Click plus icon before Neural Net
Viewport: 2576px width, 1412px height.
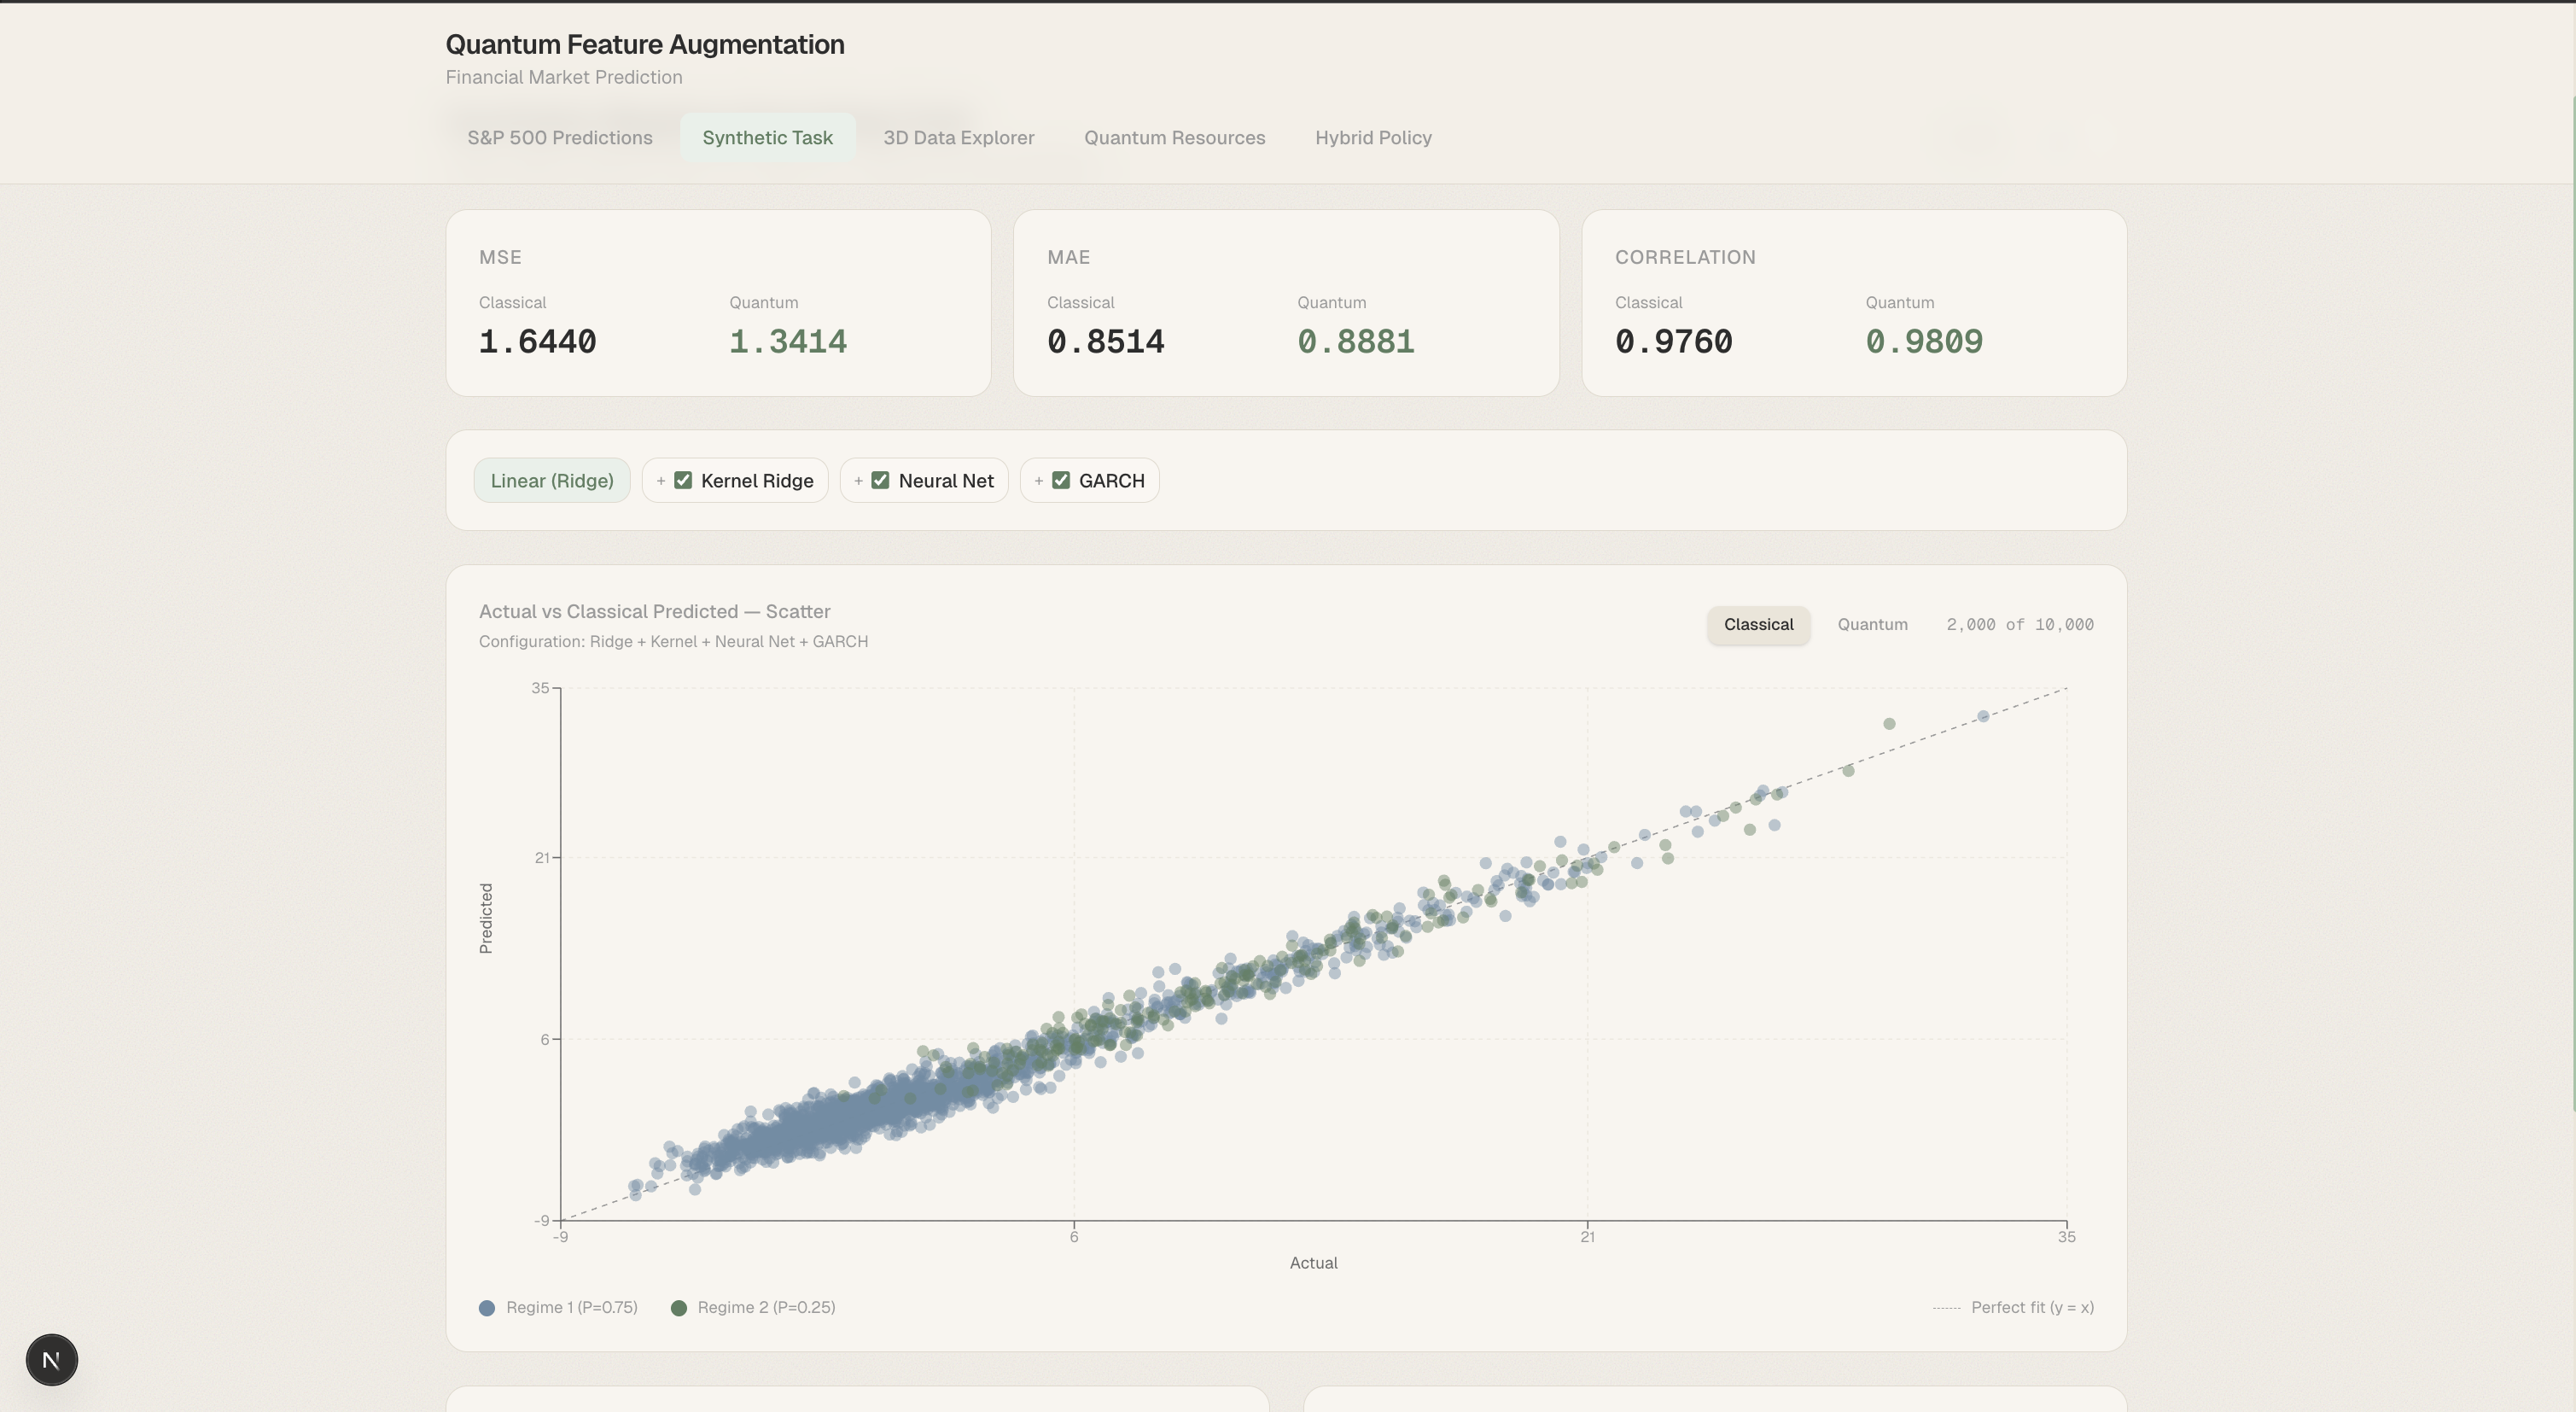(x=858, y=481)
